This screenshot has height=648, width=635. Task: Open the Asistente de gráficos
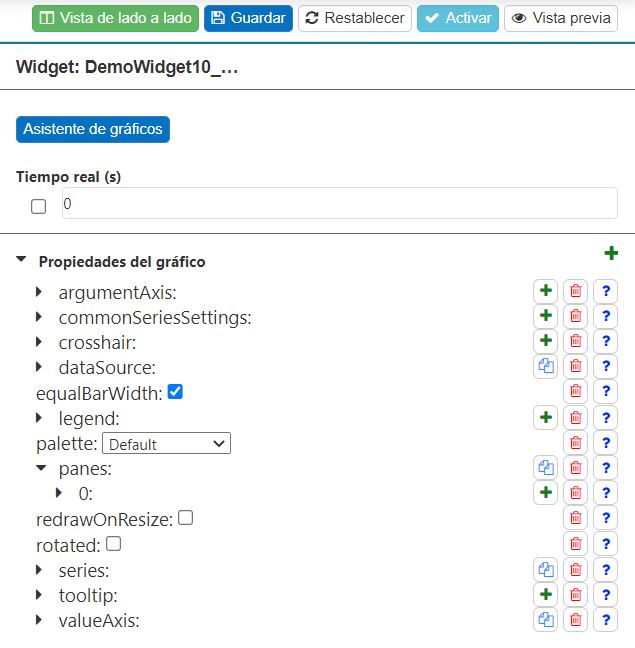click(x=93, y=129)
